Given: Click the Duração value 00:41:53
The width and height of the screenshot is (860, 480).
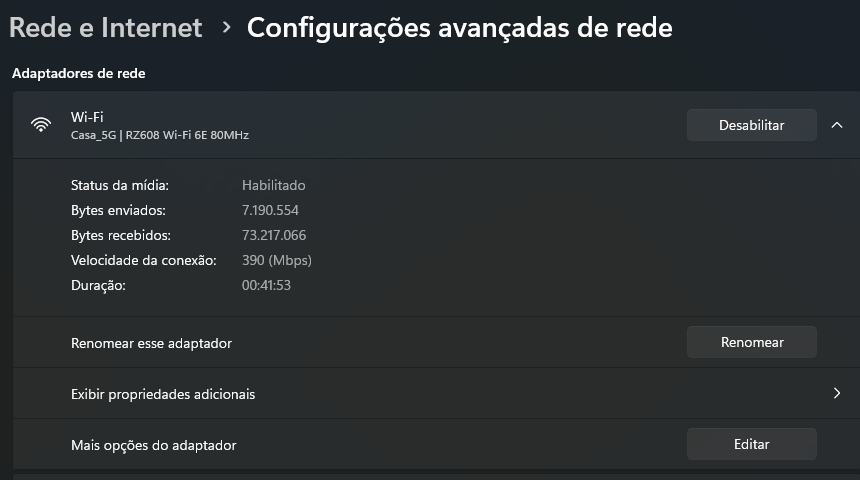Looking at the screenshot, I should [x=266, y=285].
